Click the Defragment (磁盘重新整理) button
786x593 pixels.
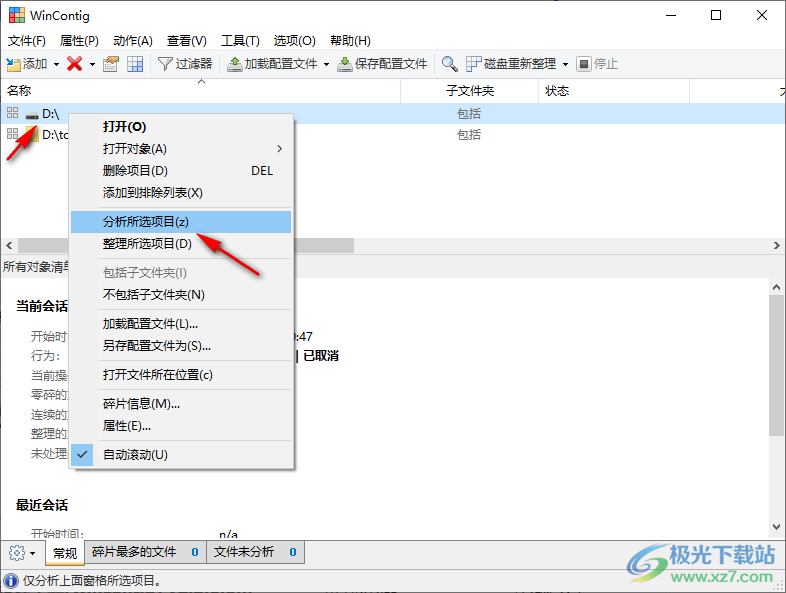point(511,64)
